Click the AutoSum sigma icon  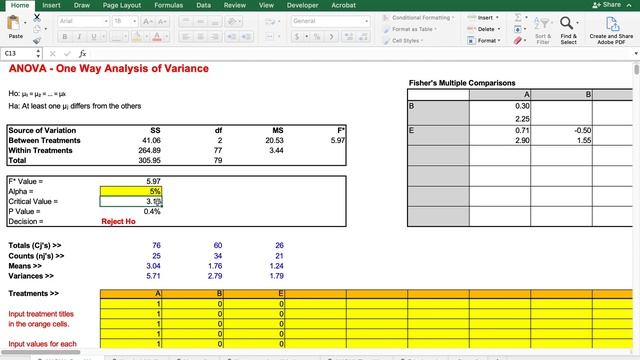click(518, 18)
